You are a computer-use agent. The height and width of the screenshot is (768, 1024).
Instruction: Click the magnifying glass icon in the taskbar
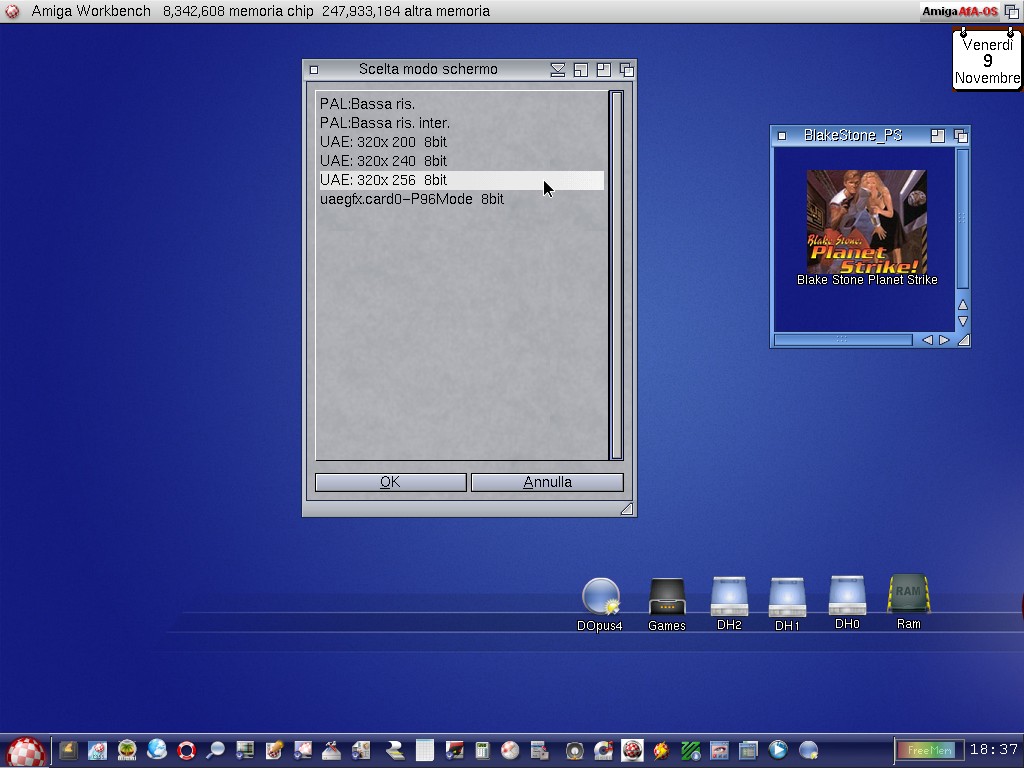click(215, 750)
